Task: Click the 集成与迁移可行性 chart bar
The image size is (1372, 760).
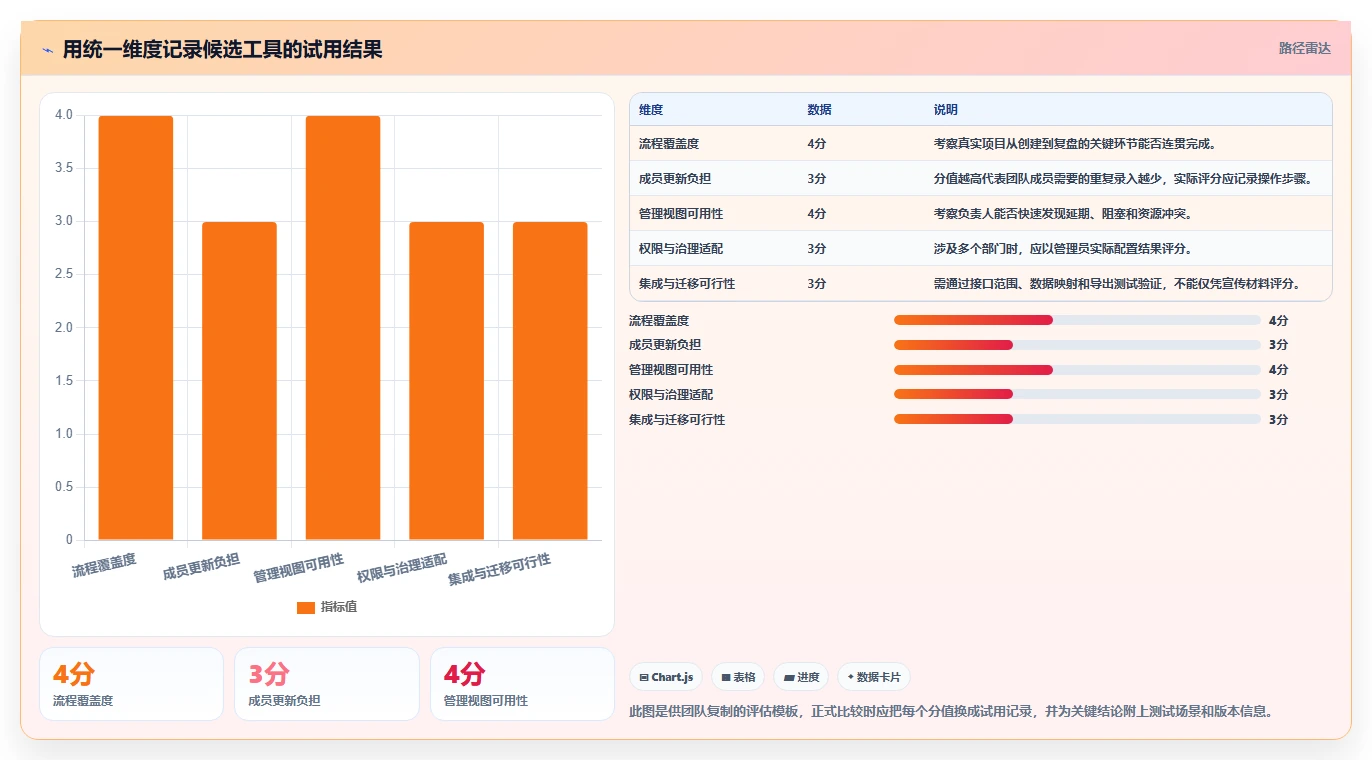Action: 550,381
